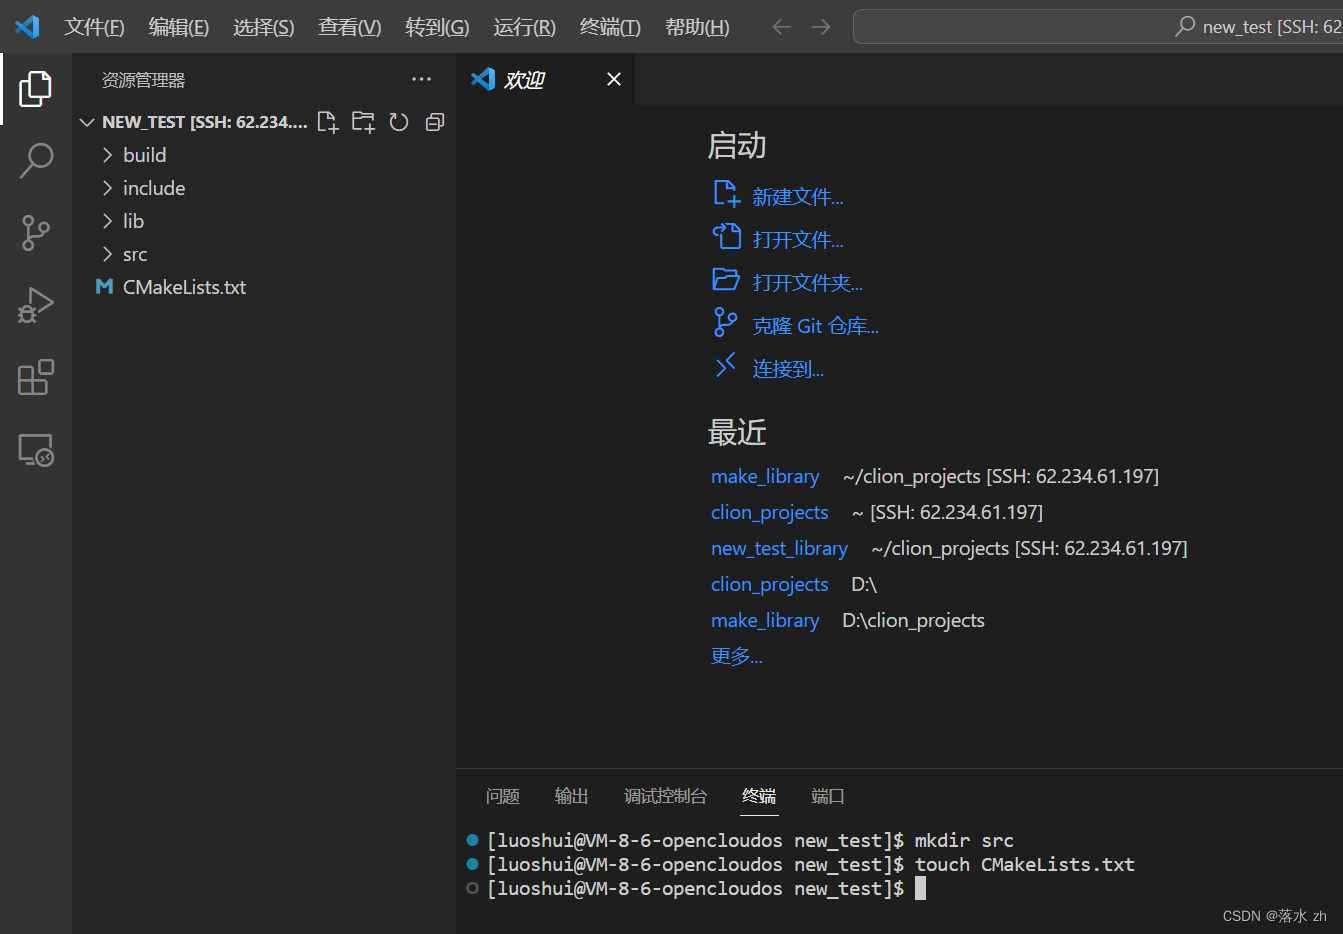Click the 打开文件夹... link
Screen dimensions: 1343x934
click(x=808, y=283)
